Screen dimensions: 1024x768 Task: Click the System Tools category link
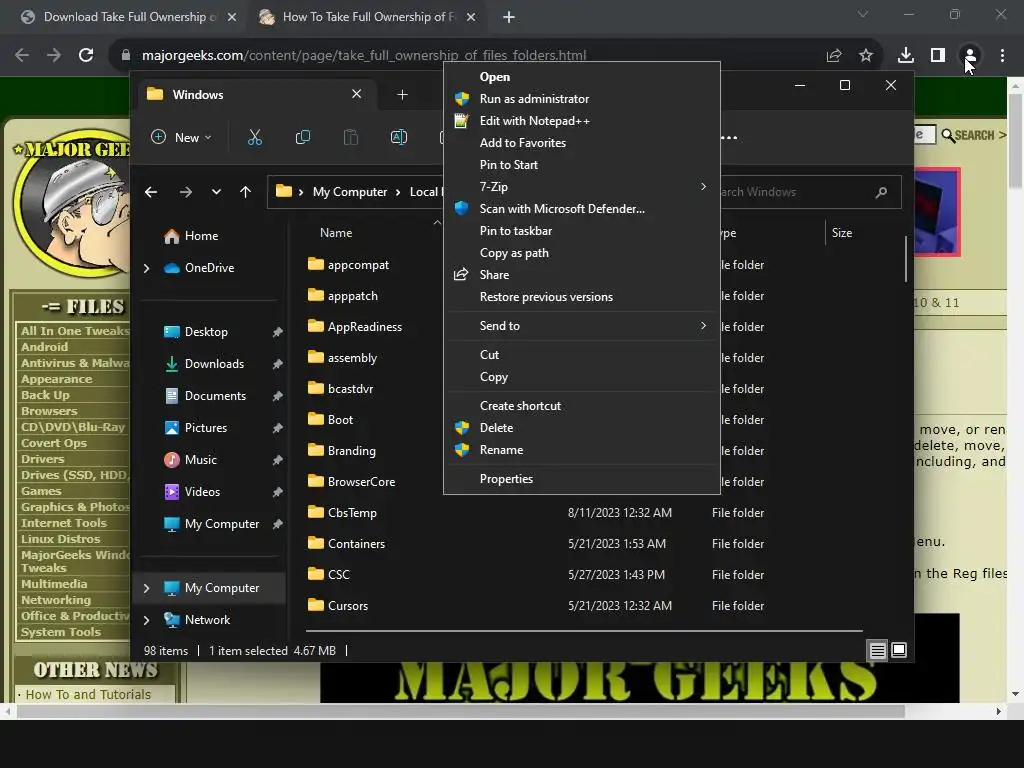click(61, 632)
